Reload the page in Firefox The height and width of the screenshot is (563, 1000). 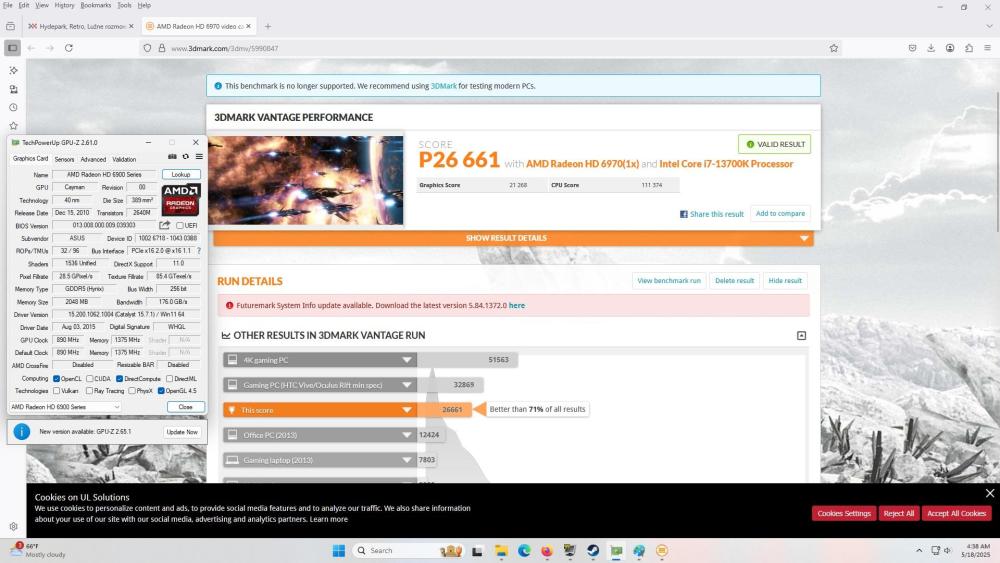[69, 48]
